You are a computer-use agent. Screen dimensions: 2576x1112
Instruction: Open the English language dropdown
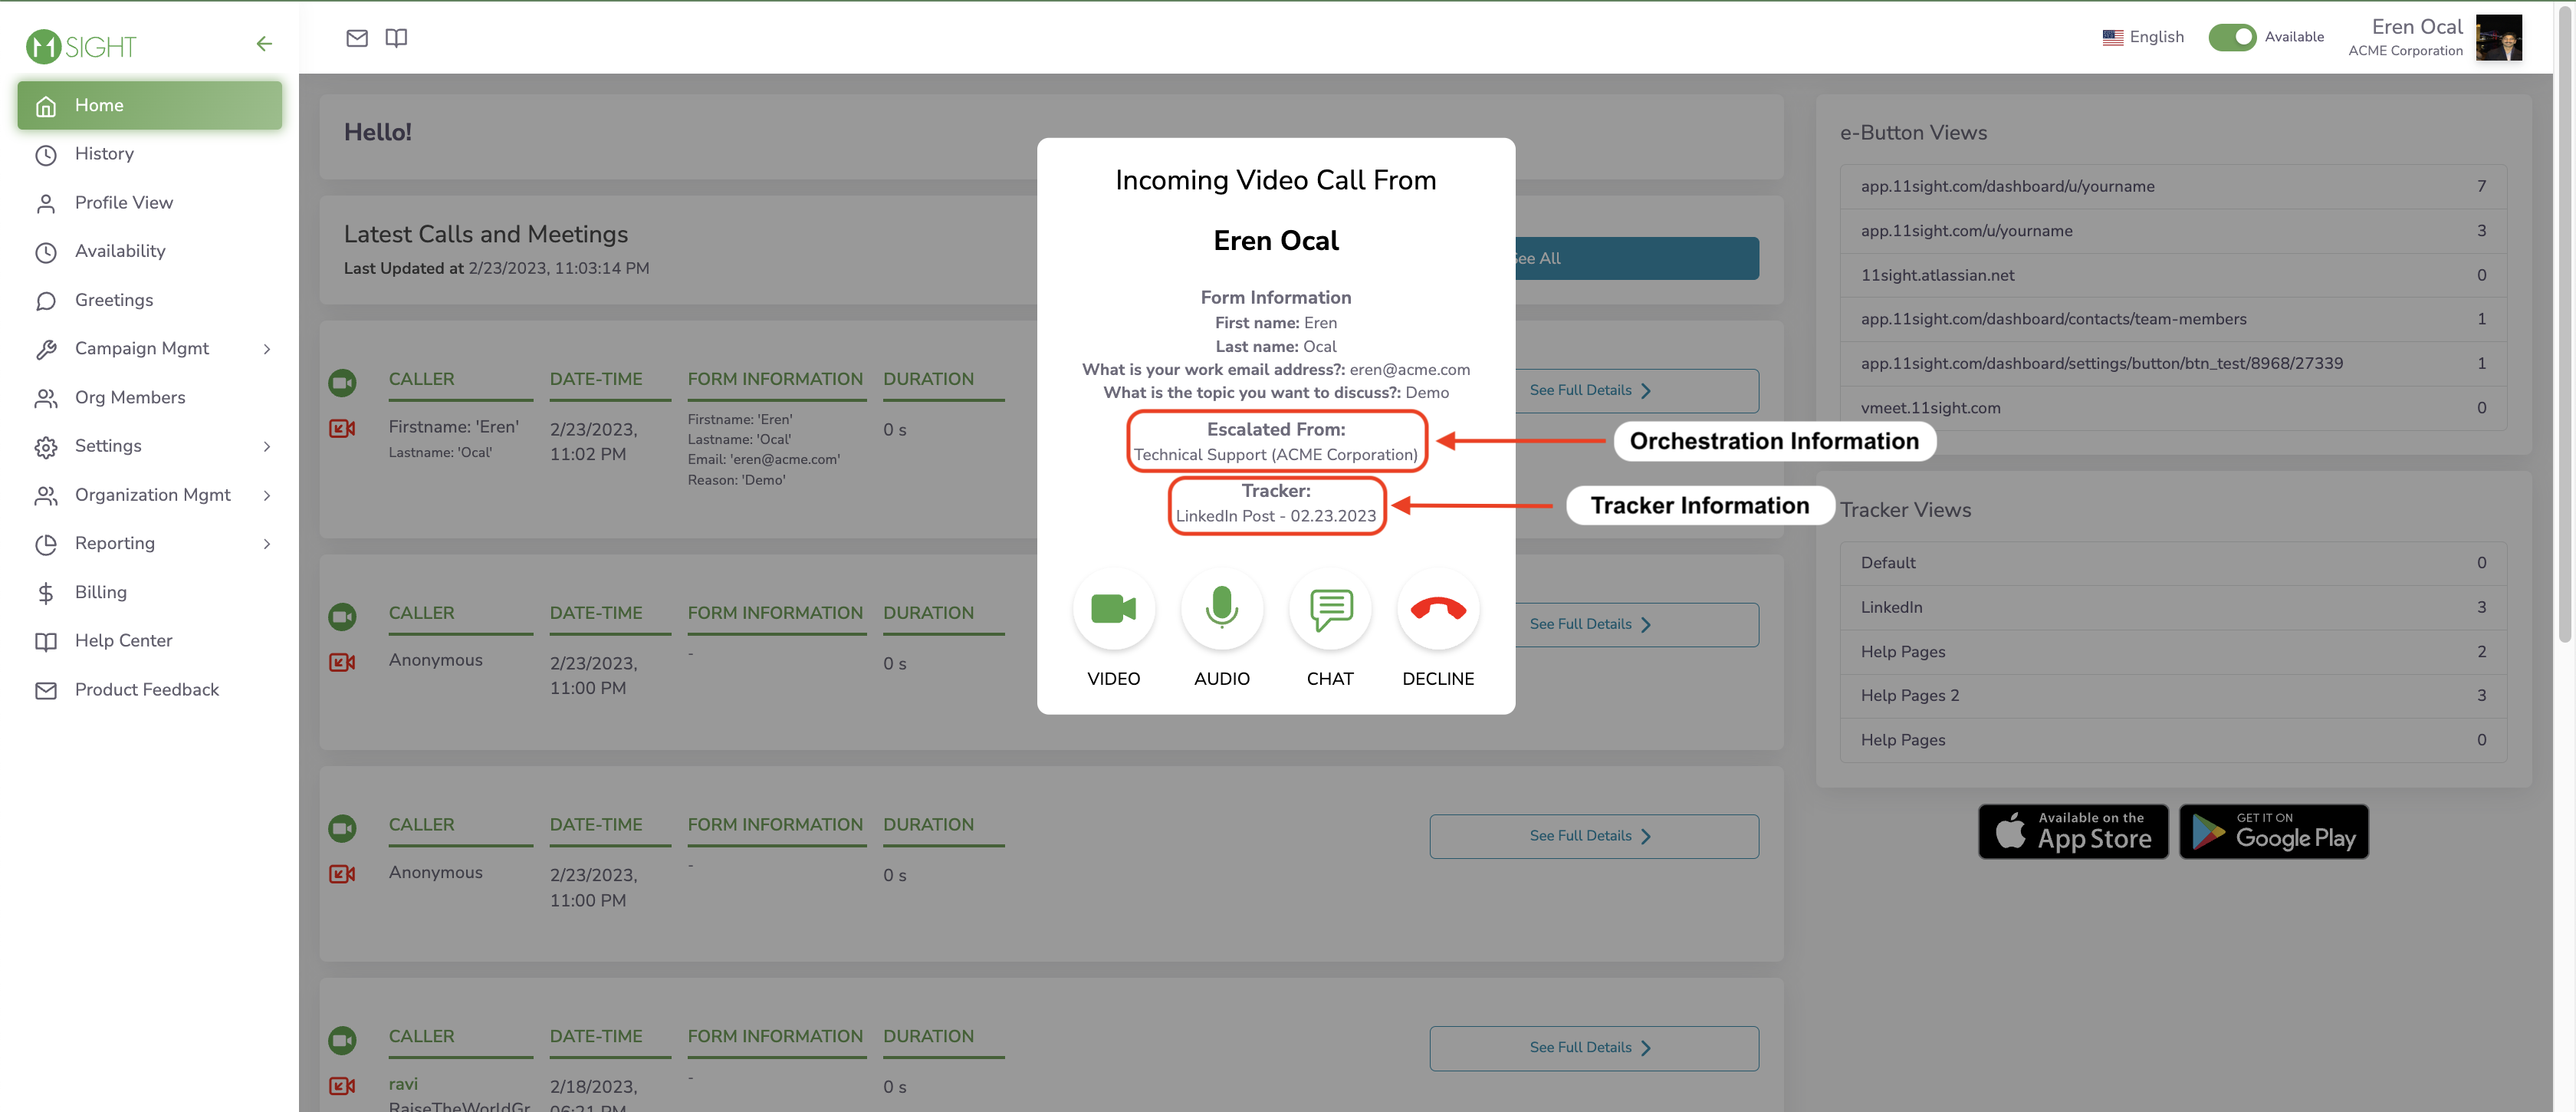(2143, 37)
